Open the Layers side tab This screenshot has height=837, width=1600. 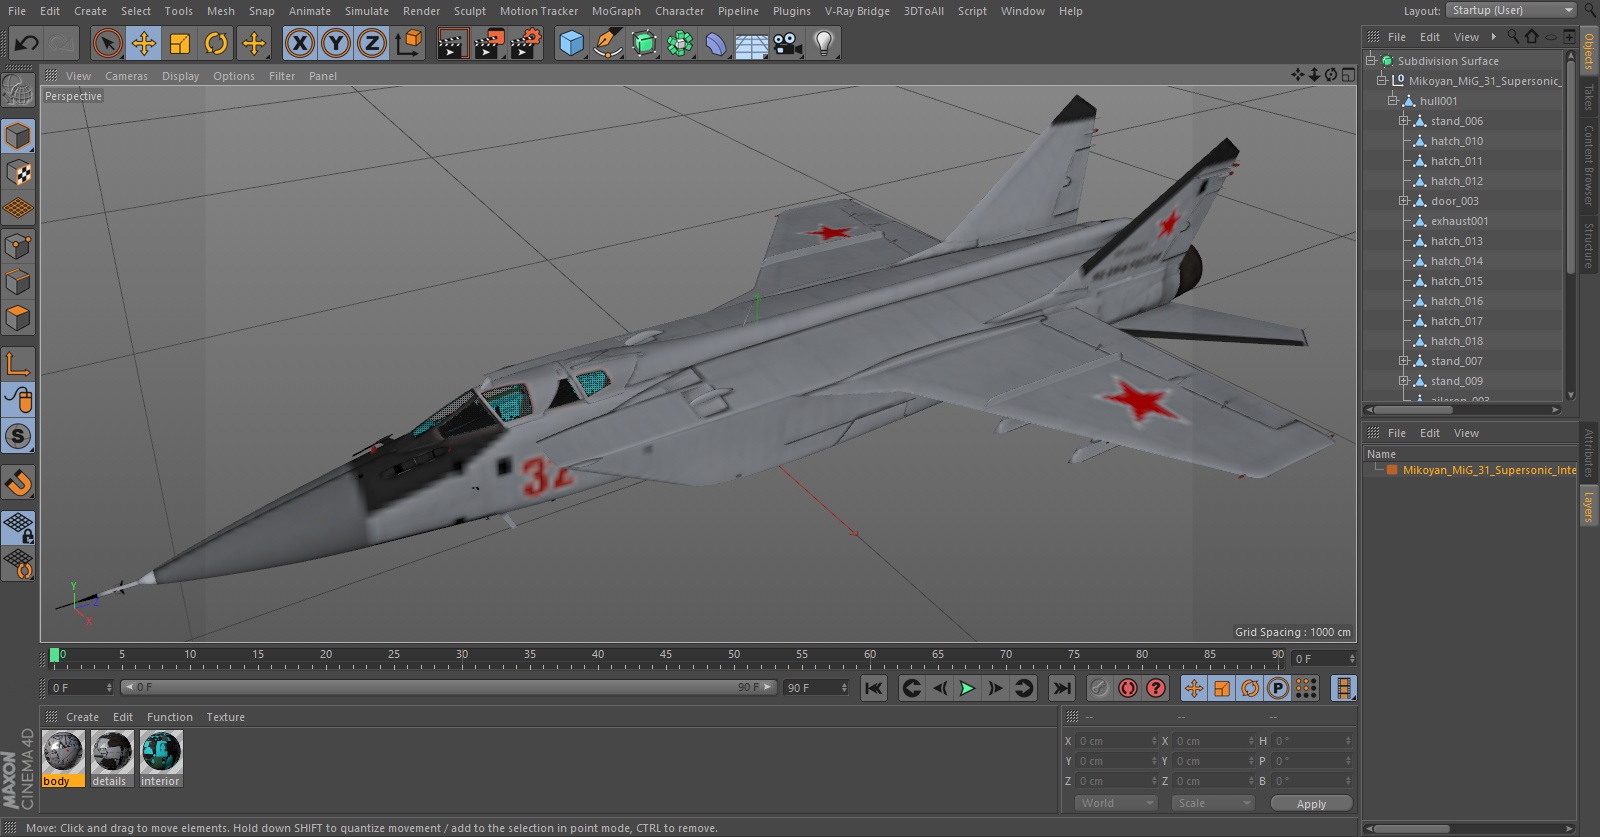tap(1588, 506)
